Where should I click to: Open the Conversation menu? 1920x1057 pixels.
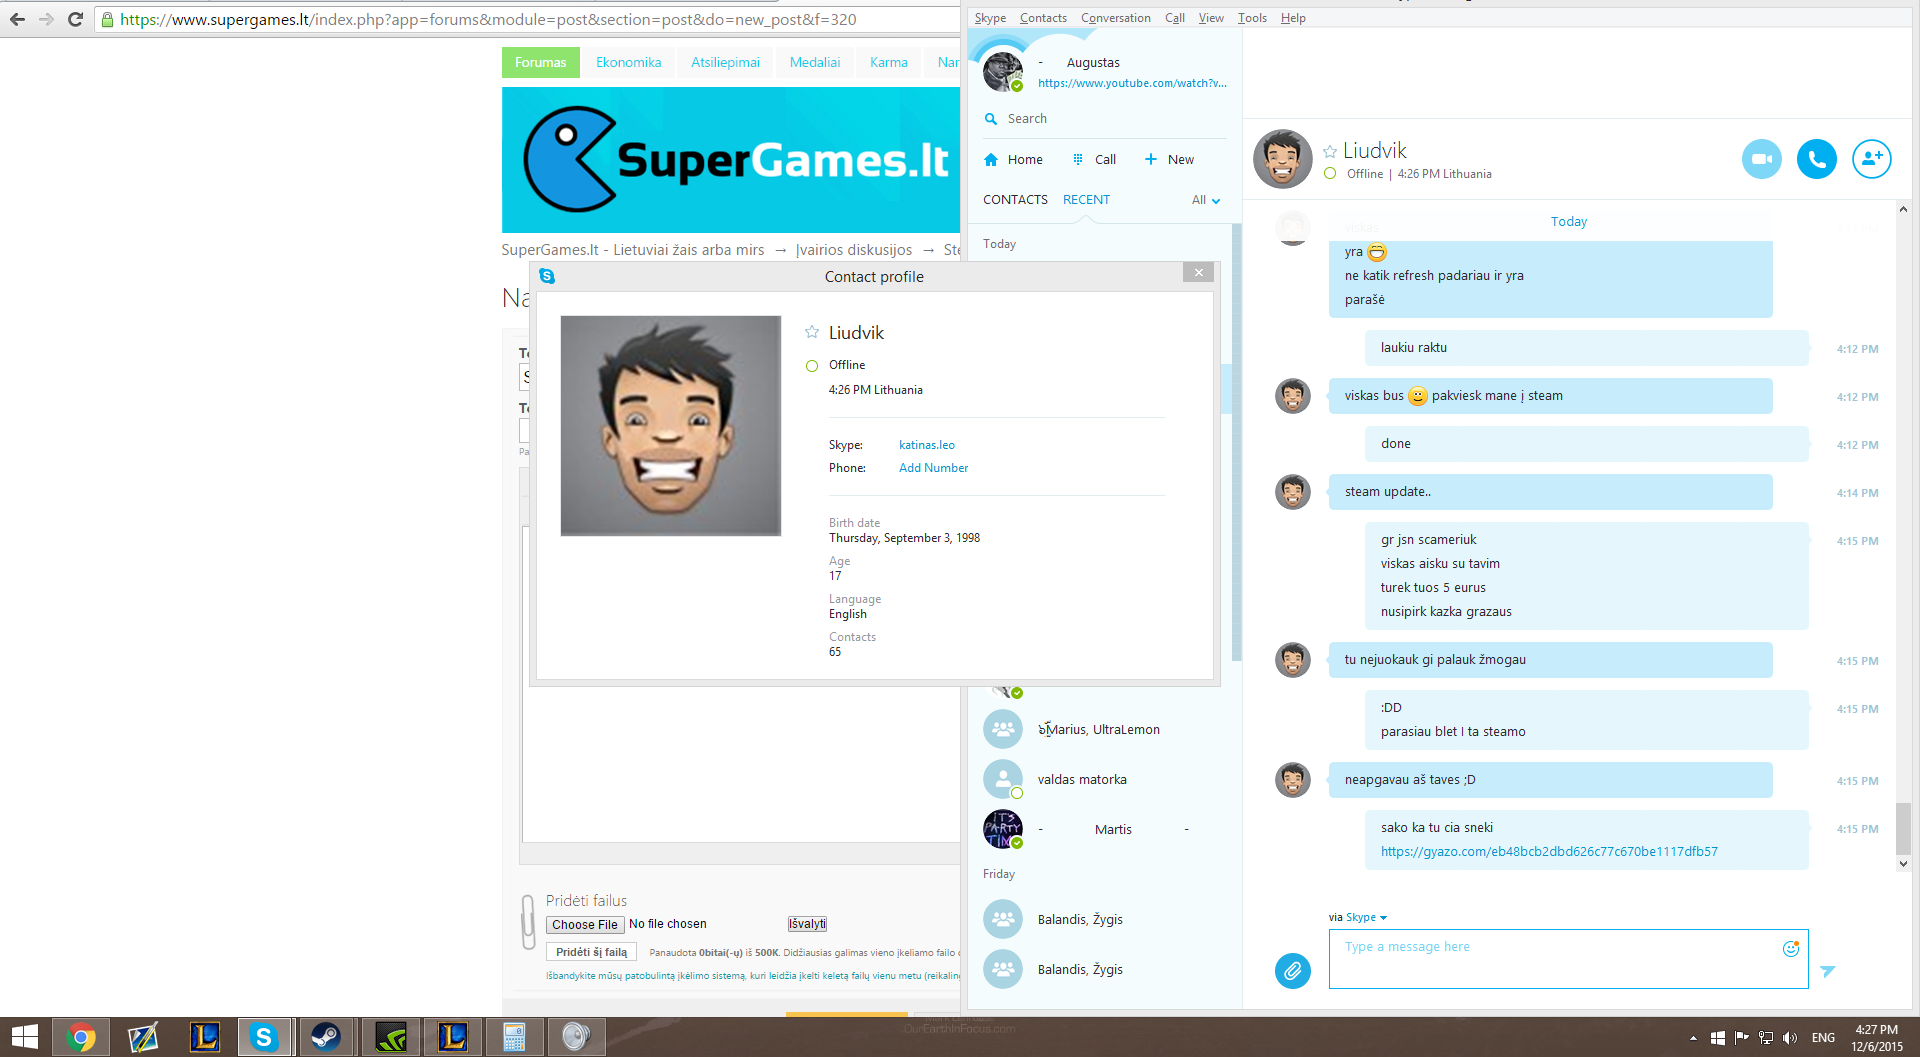(x=1115, y=18)
